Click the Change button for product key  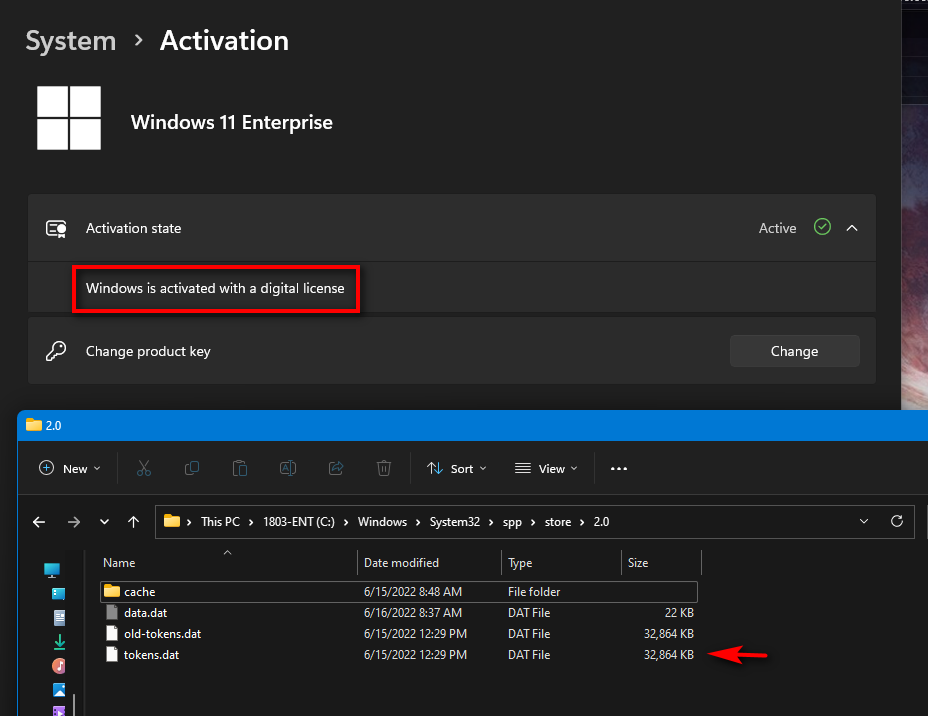(794, 351)
